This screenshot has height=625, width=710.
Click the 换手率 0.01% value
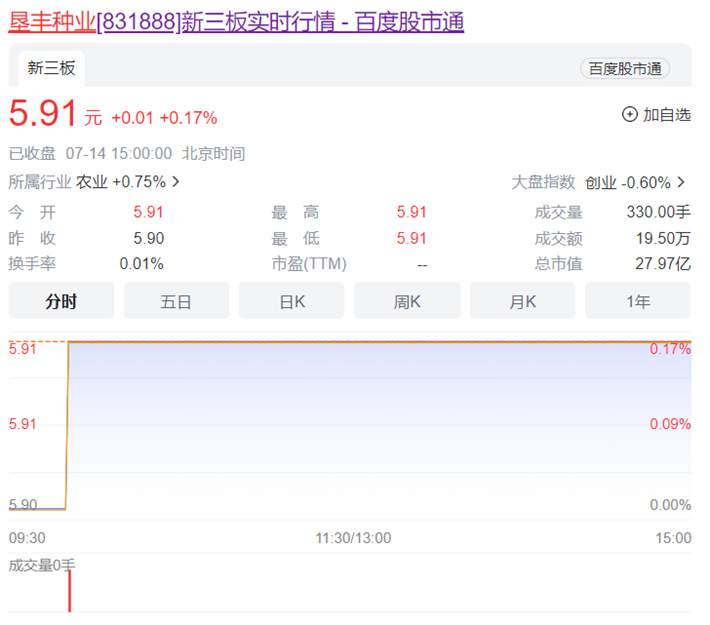141,264
